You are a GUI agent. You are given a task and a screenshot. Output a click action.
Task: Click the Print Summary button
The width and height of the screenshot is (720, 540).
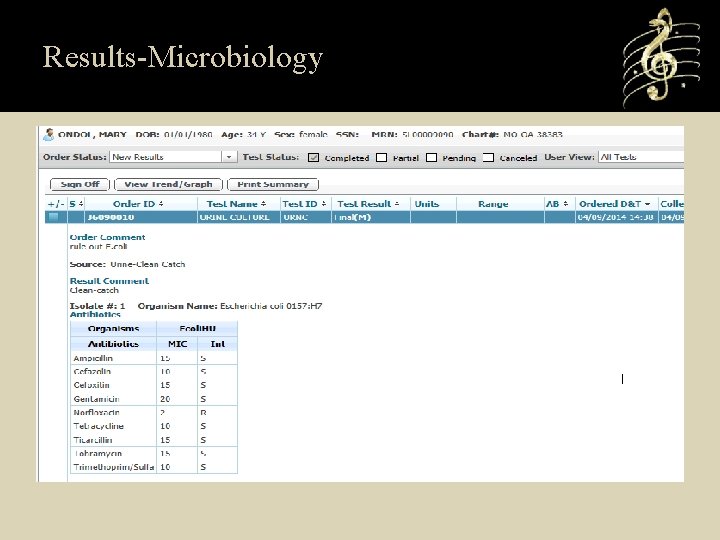tap(273, 184)
